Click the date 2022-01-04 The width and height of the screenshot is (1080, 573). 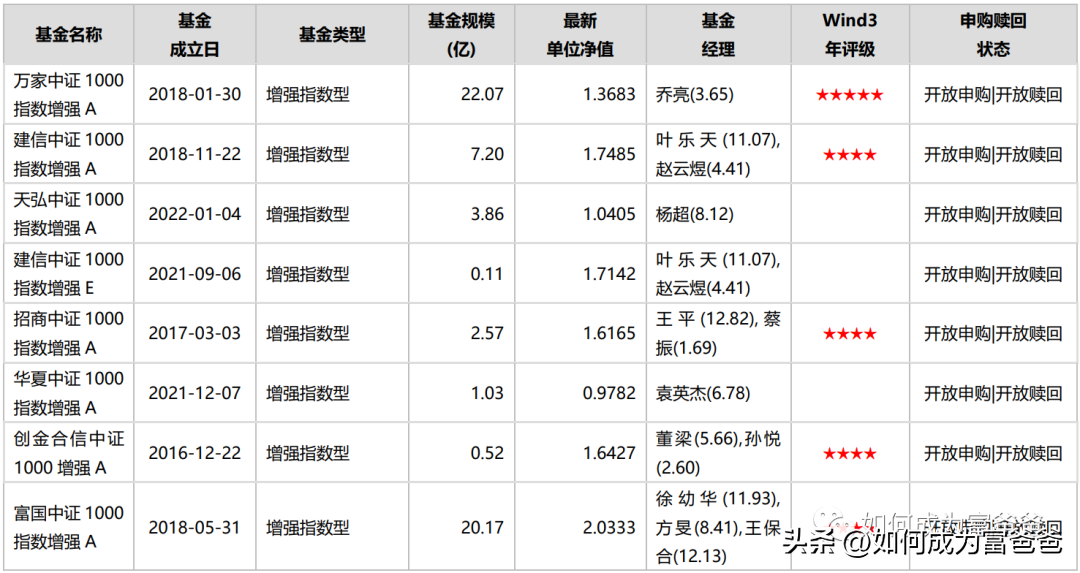[x=195, y=214]
